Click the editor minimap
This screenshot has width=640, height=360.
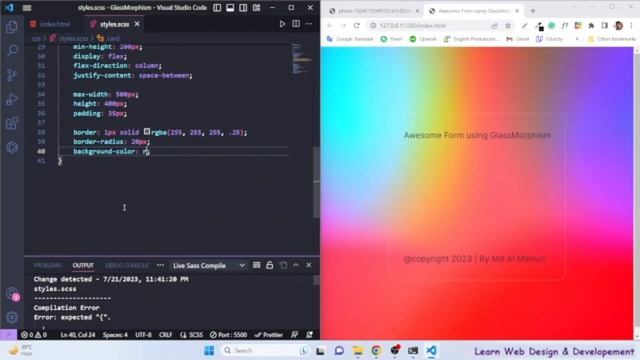(x=302, y=58)
